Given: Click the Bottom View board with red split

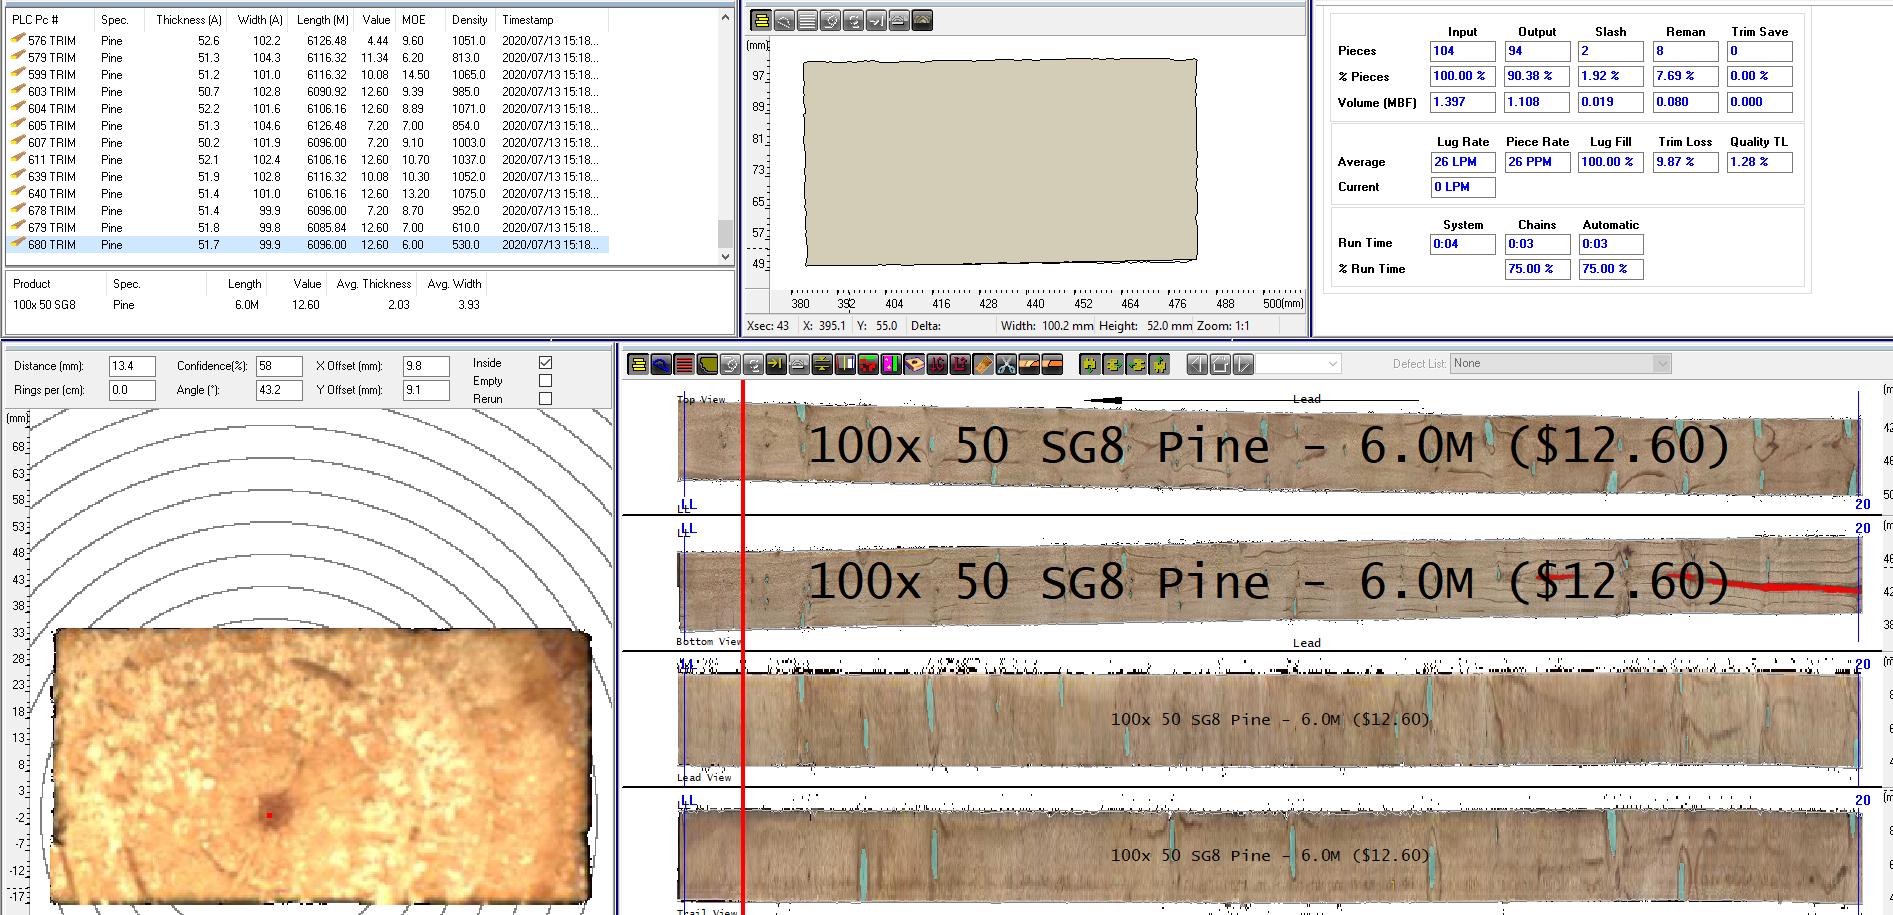Looking at the screenshot, I should [x=1269, y=585].
